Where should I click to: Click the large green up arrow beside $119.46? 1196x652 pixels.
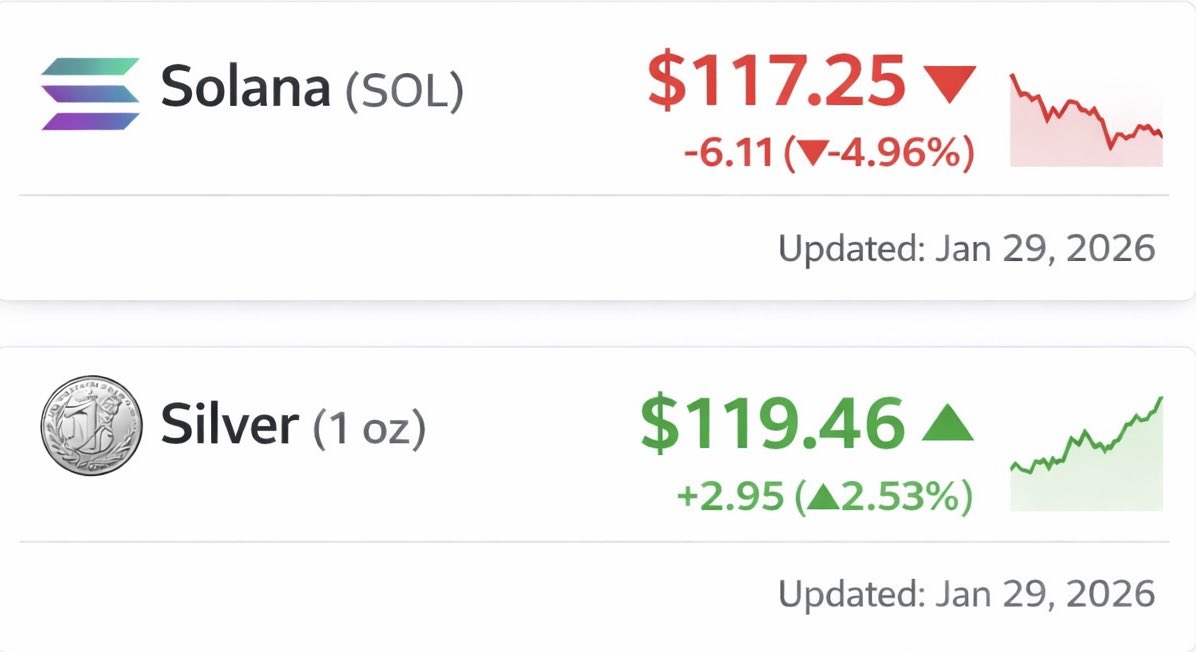click(x=946, y=423)
